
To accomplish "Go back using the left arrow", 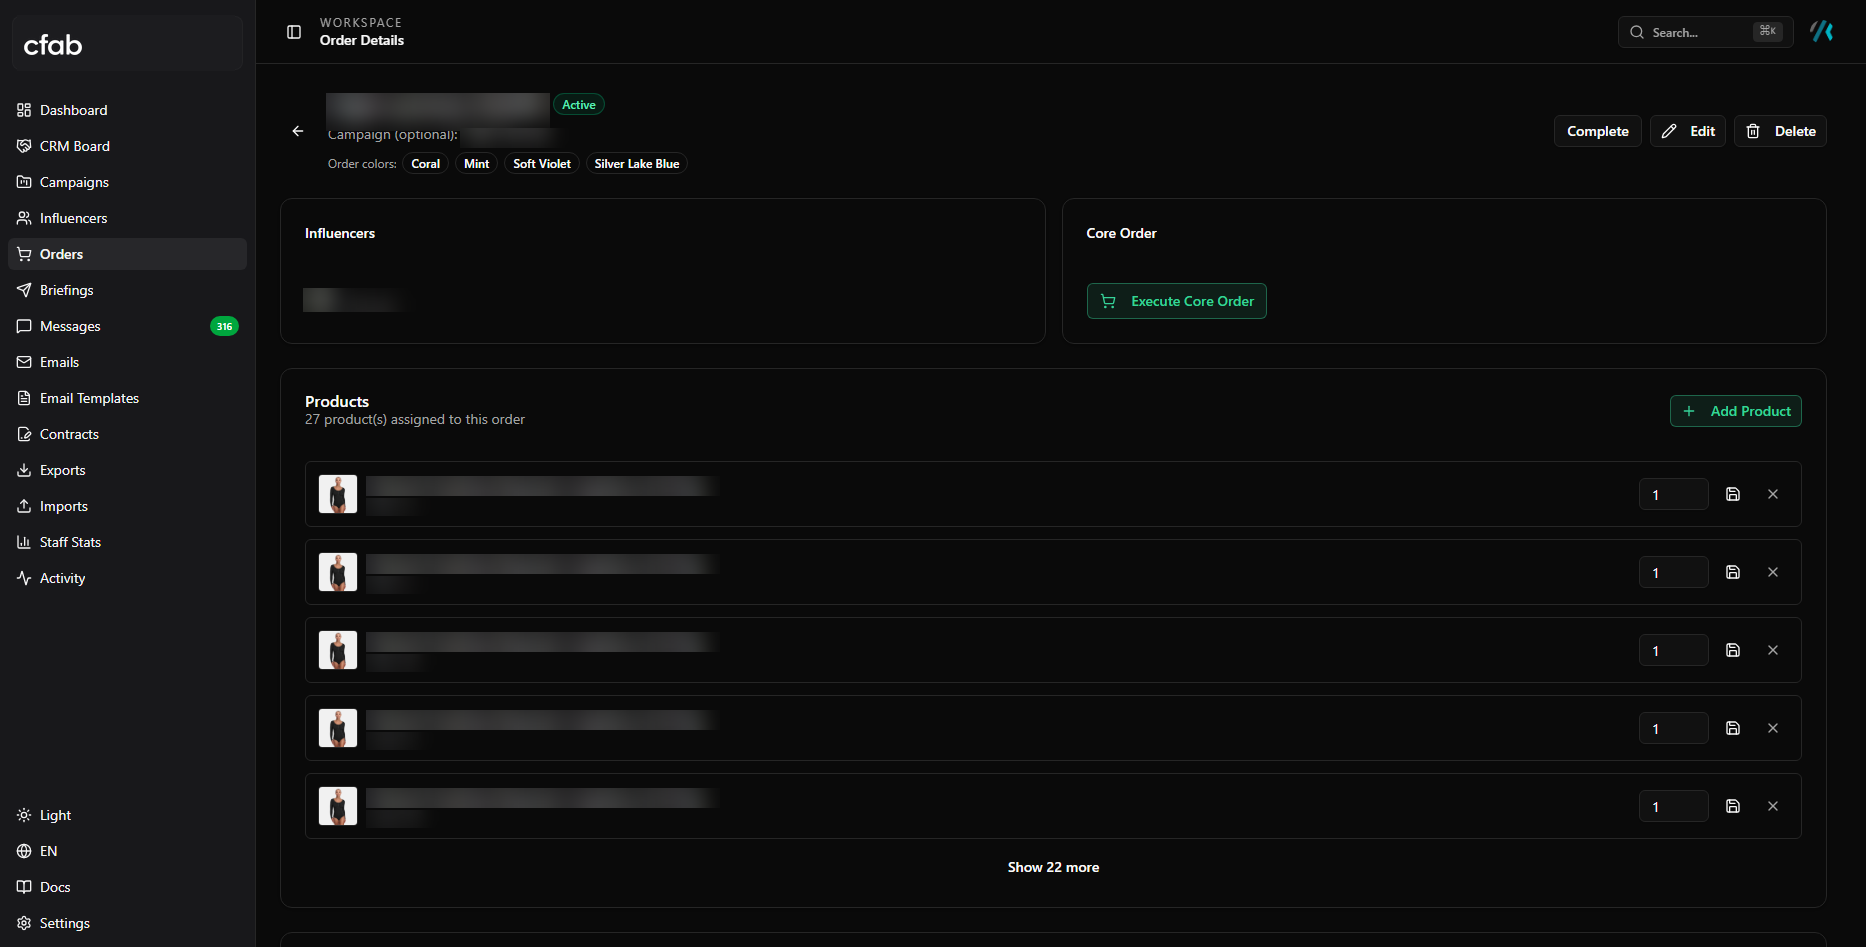I will coord(298,131).
